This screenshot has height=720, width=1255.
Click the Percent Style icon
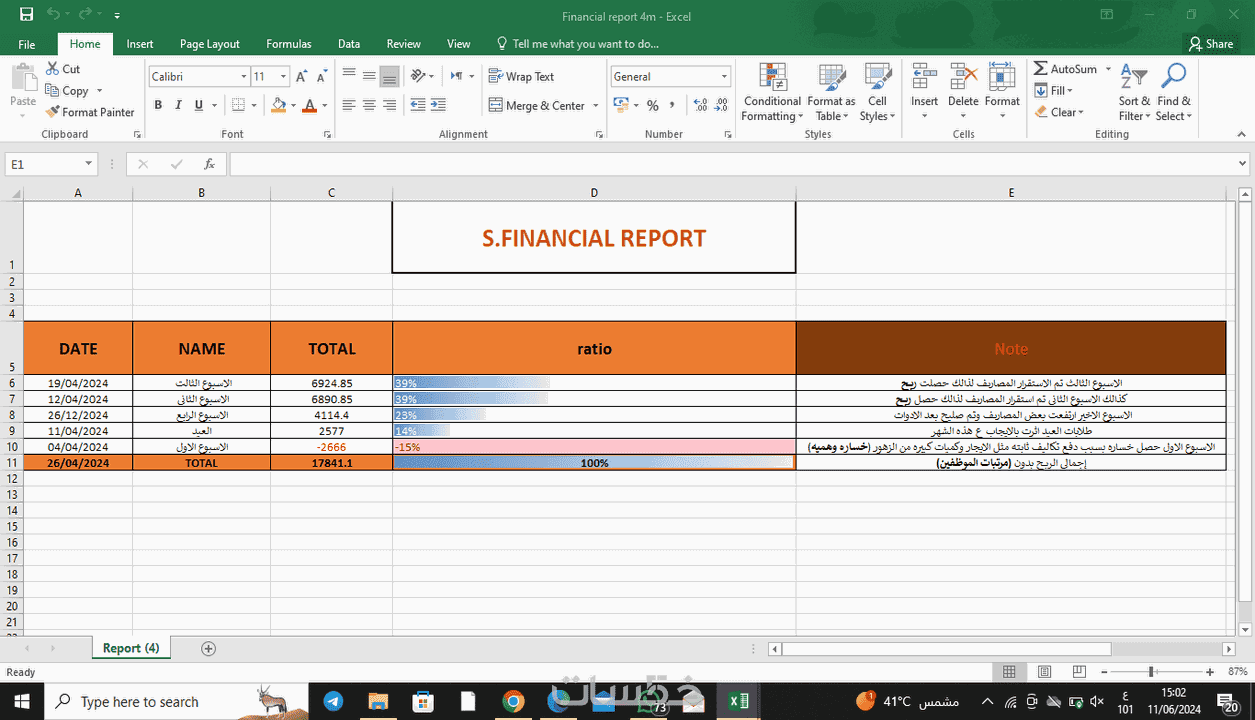pos(652,105)
